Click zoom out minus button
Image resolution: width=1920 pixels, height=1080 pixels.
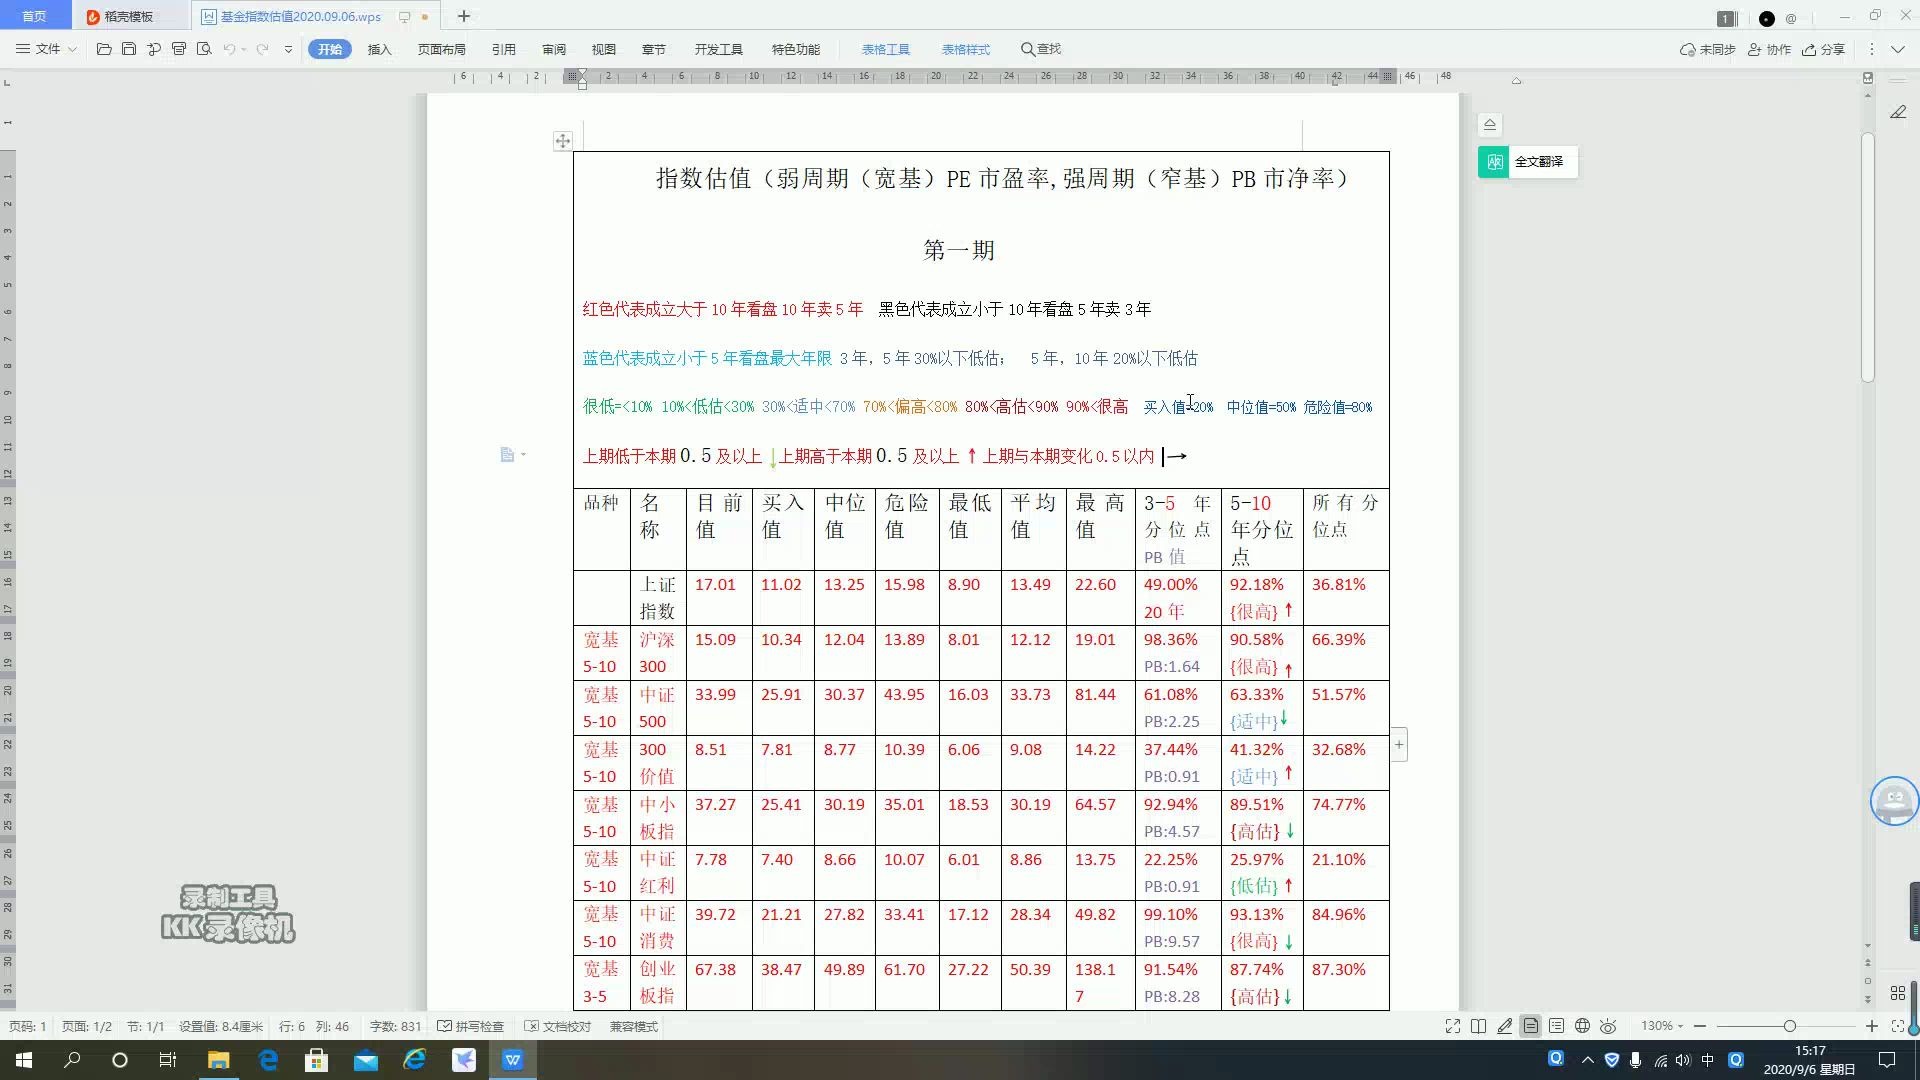pos(1698,1026)
